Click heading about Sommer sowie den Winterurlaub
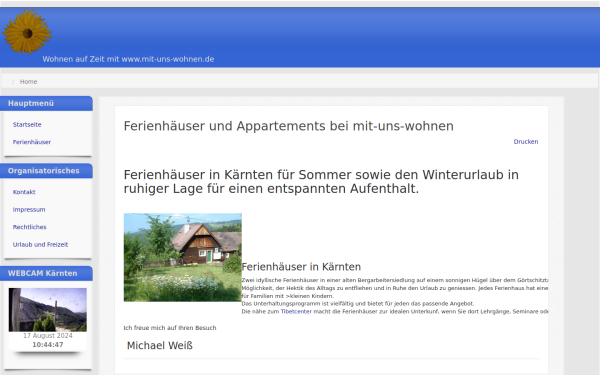Image resolution: width=600 pixels, height=375 pixels. (321, 181)
